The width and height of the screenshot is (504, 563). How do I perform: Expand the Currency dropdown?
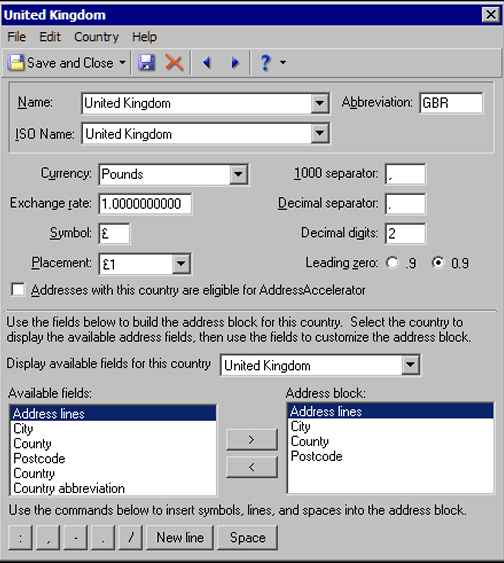pyautogui.click(x=238, y=175)
